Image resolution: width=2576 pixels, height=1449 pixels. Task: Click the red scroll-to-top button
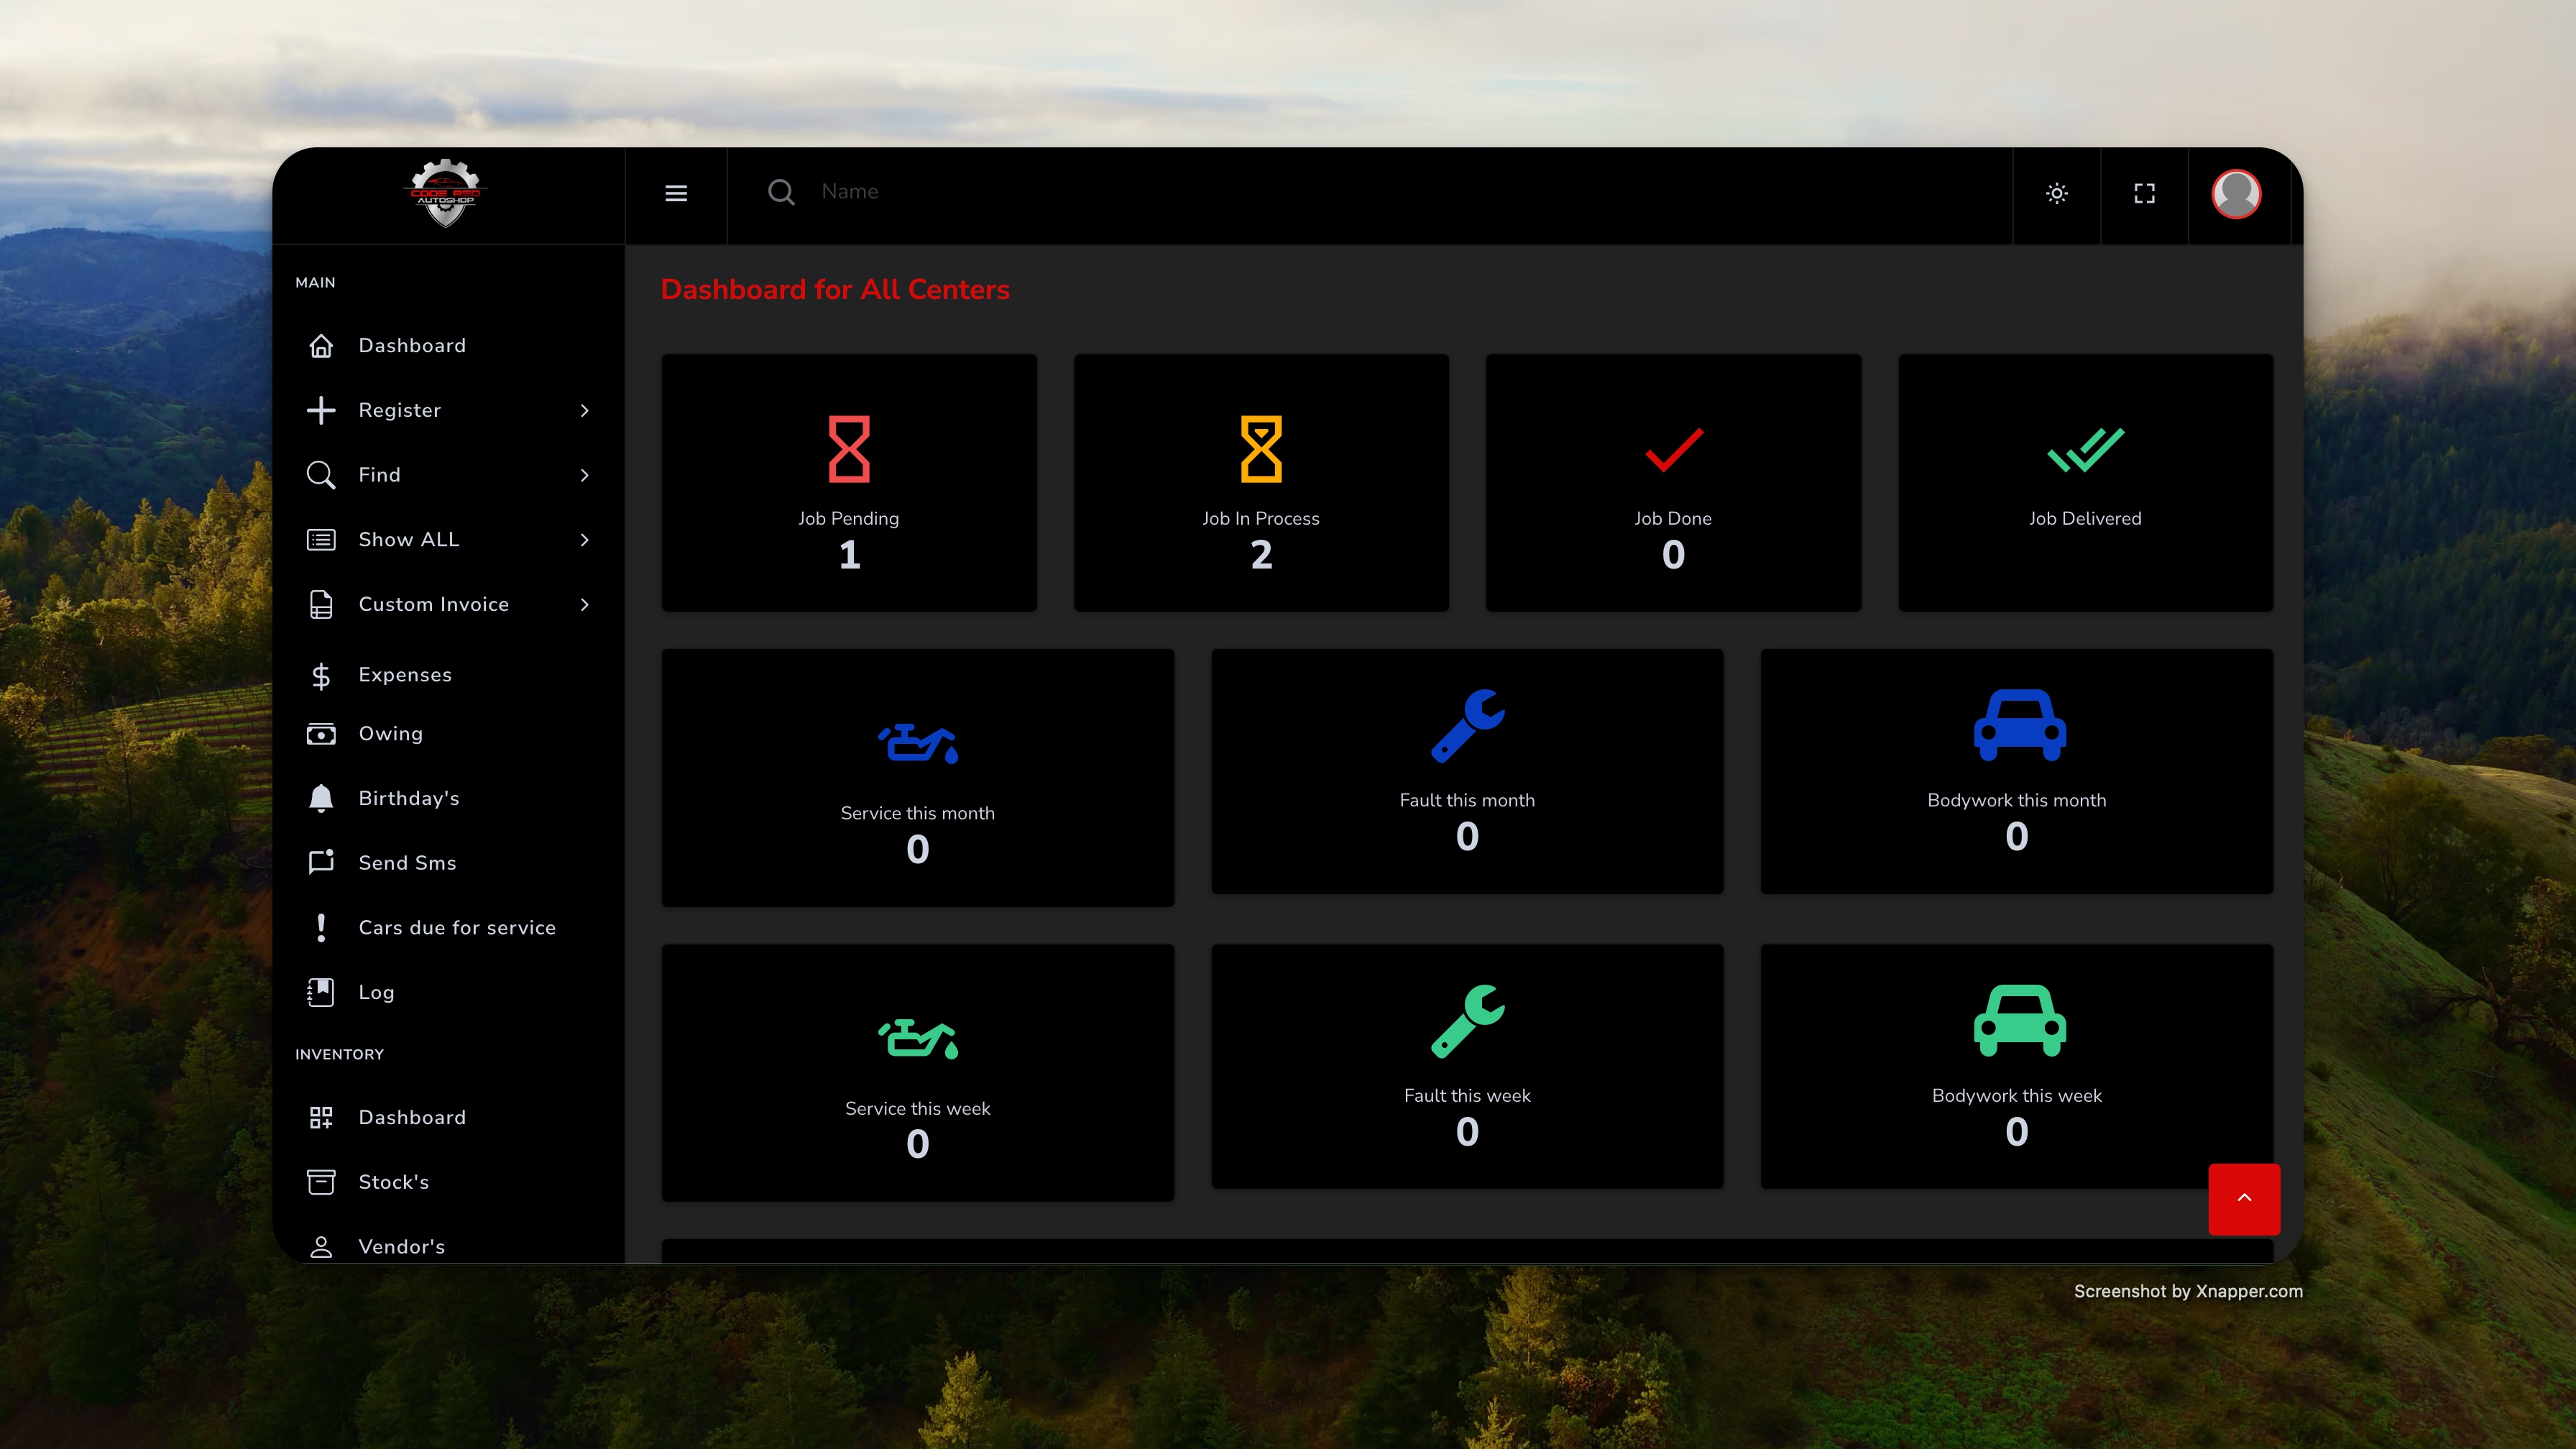pyautogui.click(x=2244, y=1199)
